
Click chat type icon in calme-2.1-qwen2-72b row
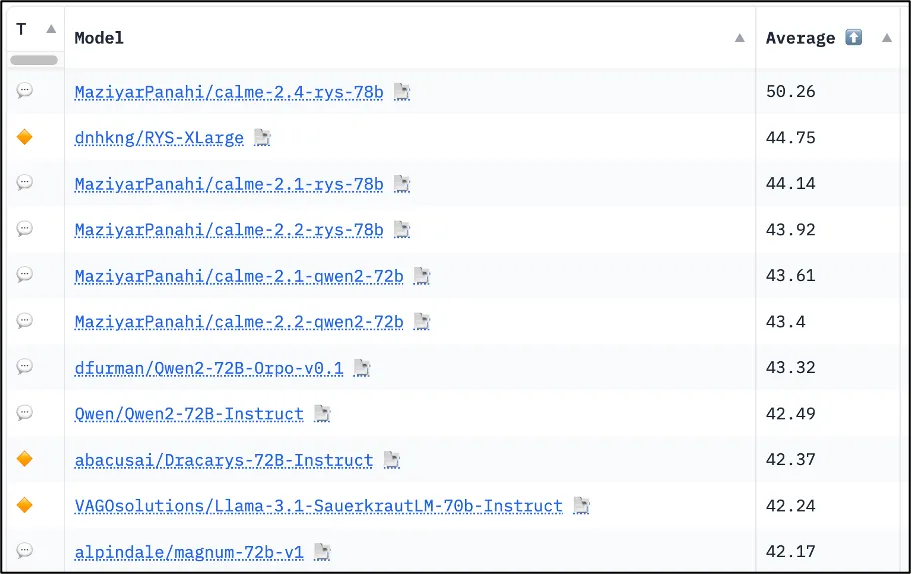click(x=24, y=274)
